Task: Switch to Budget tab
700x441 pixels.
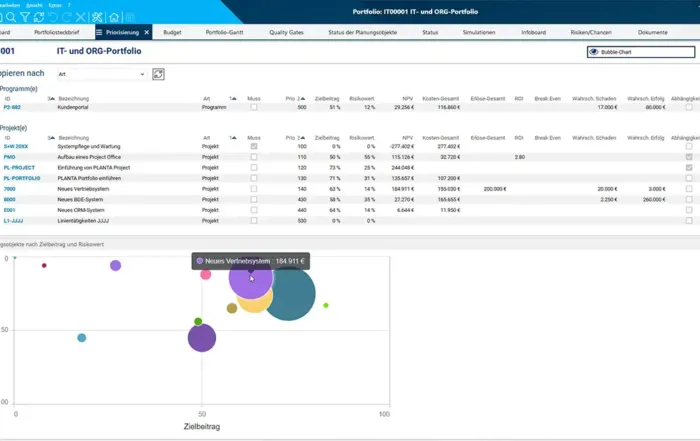Action: (172, 32)
